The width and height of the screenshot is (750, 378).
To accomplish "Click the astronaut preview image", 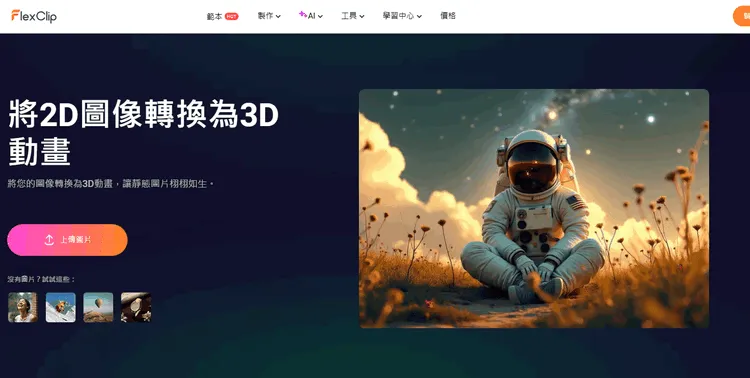I will coord(534,209).
